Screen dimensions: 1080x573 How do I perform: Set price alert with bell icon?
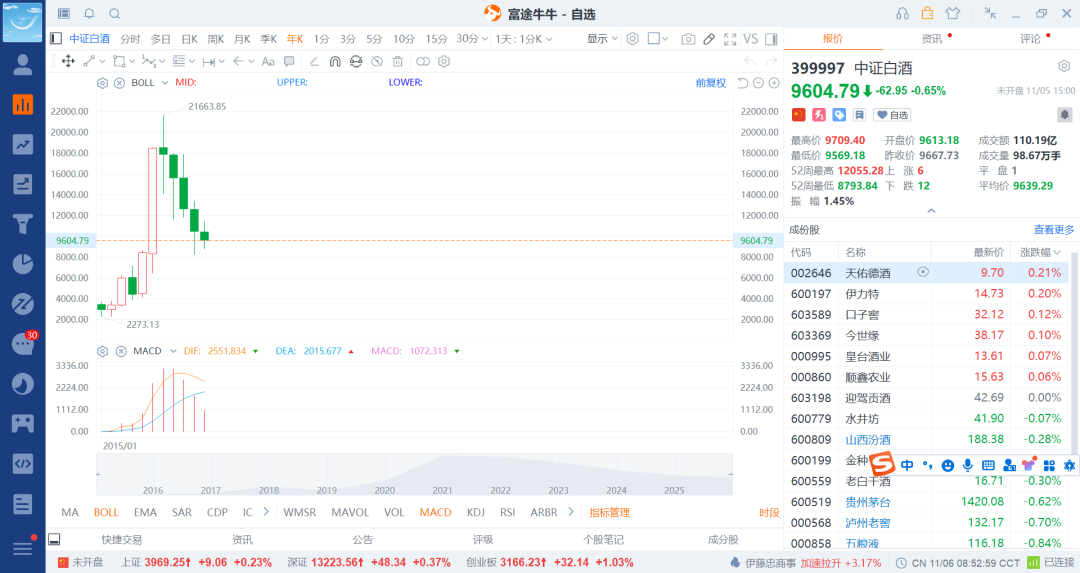[x=1064, y=114]
